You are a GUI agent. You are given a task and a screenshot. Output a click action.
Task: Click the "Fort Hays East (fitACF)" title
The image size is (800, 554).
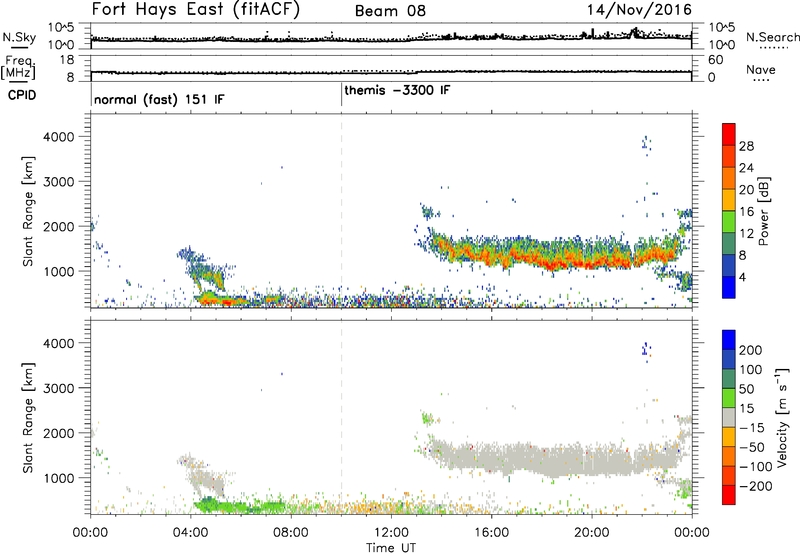[196, 10]
